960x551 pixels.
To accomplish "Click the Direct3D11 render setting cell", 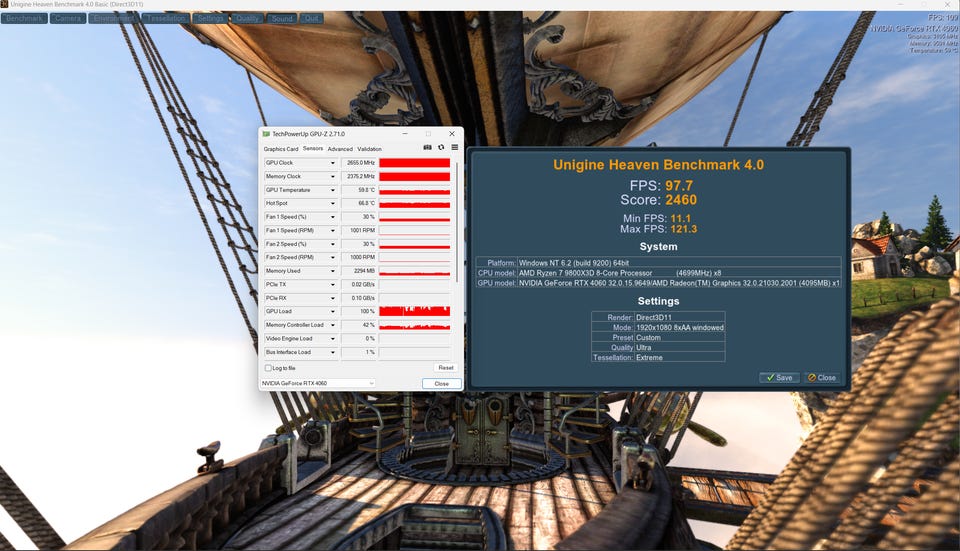I will click(x=679, y=317).
